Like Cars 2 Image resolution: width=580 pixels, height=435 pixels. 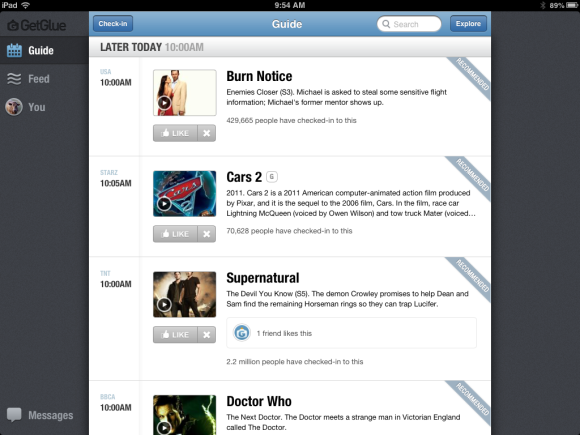pyautogui.click(x=175, y=234)
